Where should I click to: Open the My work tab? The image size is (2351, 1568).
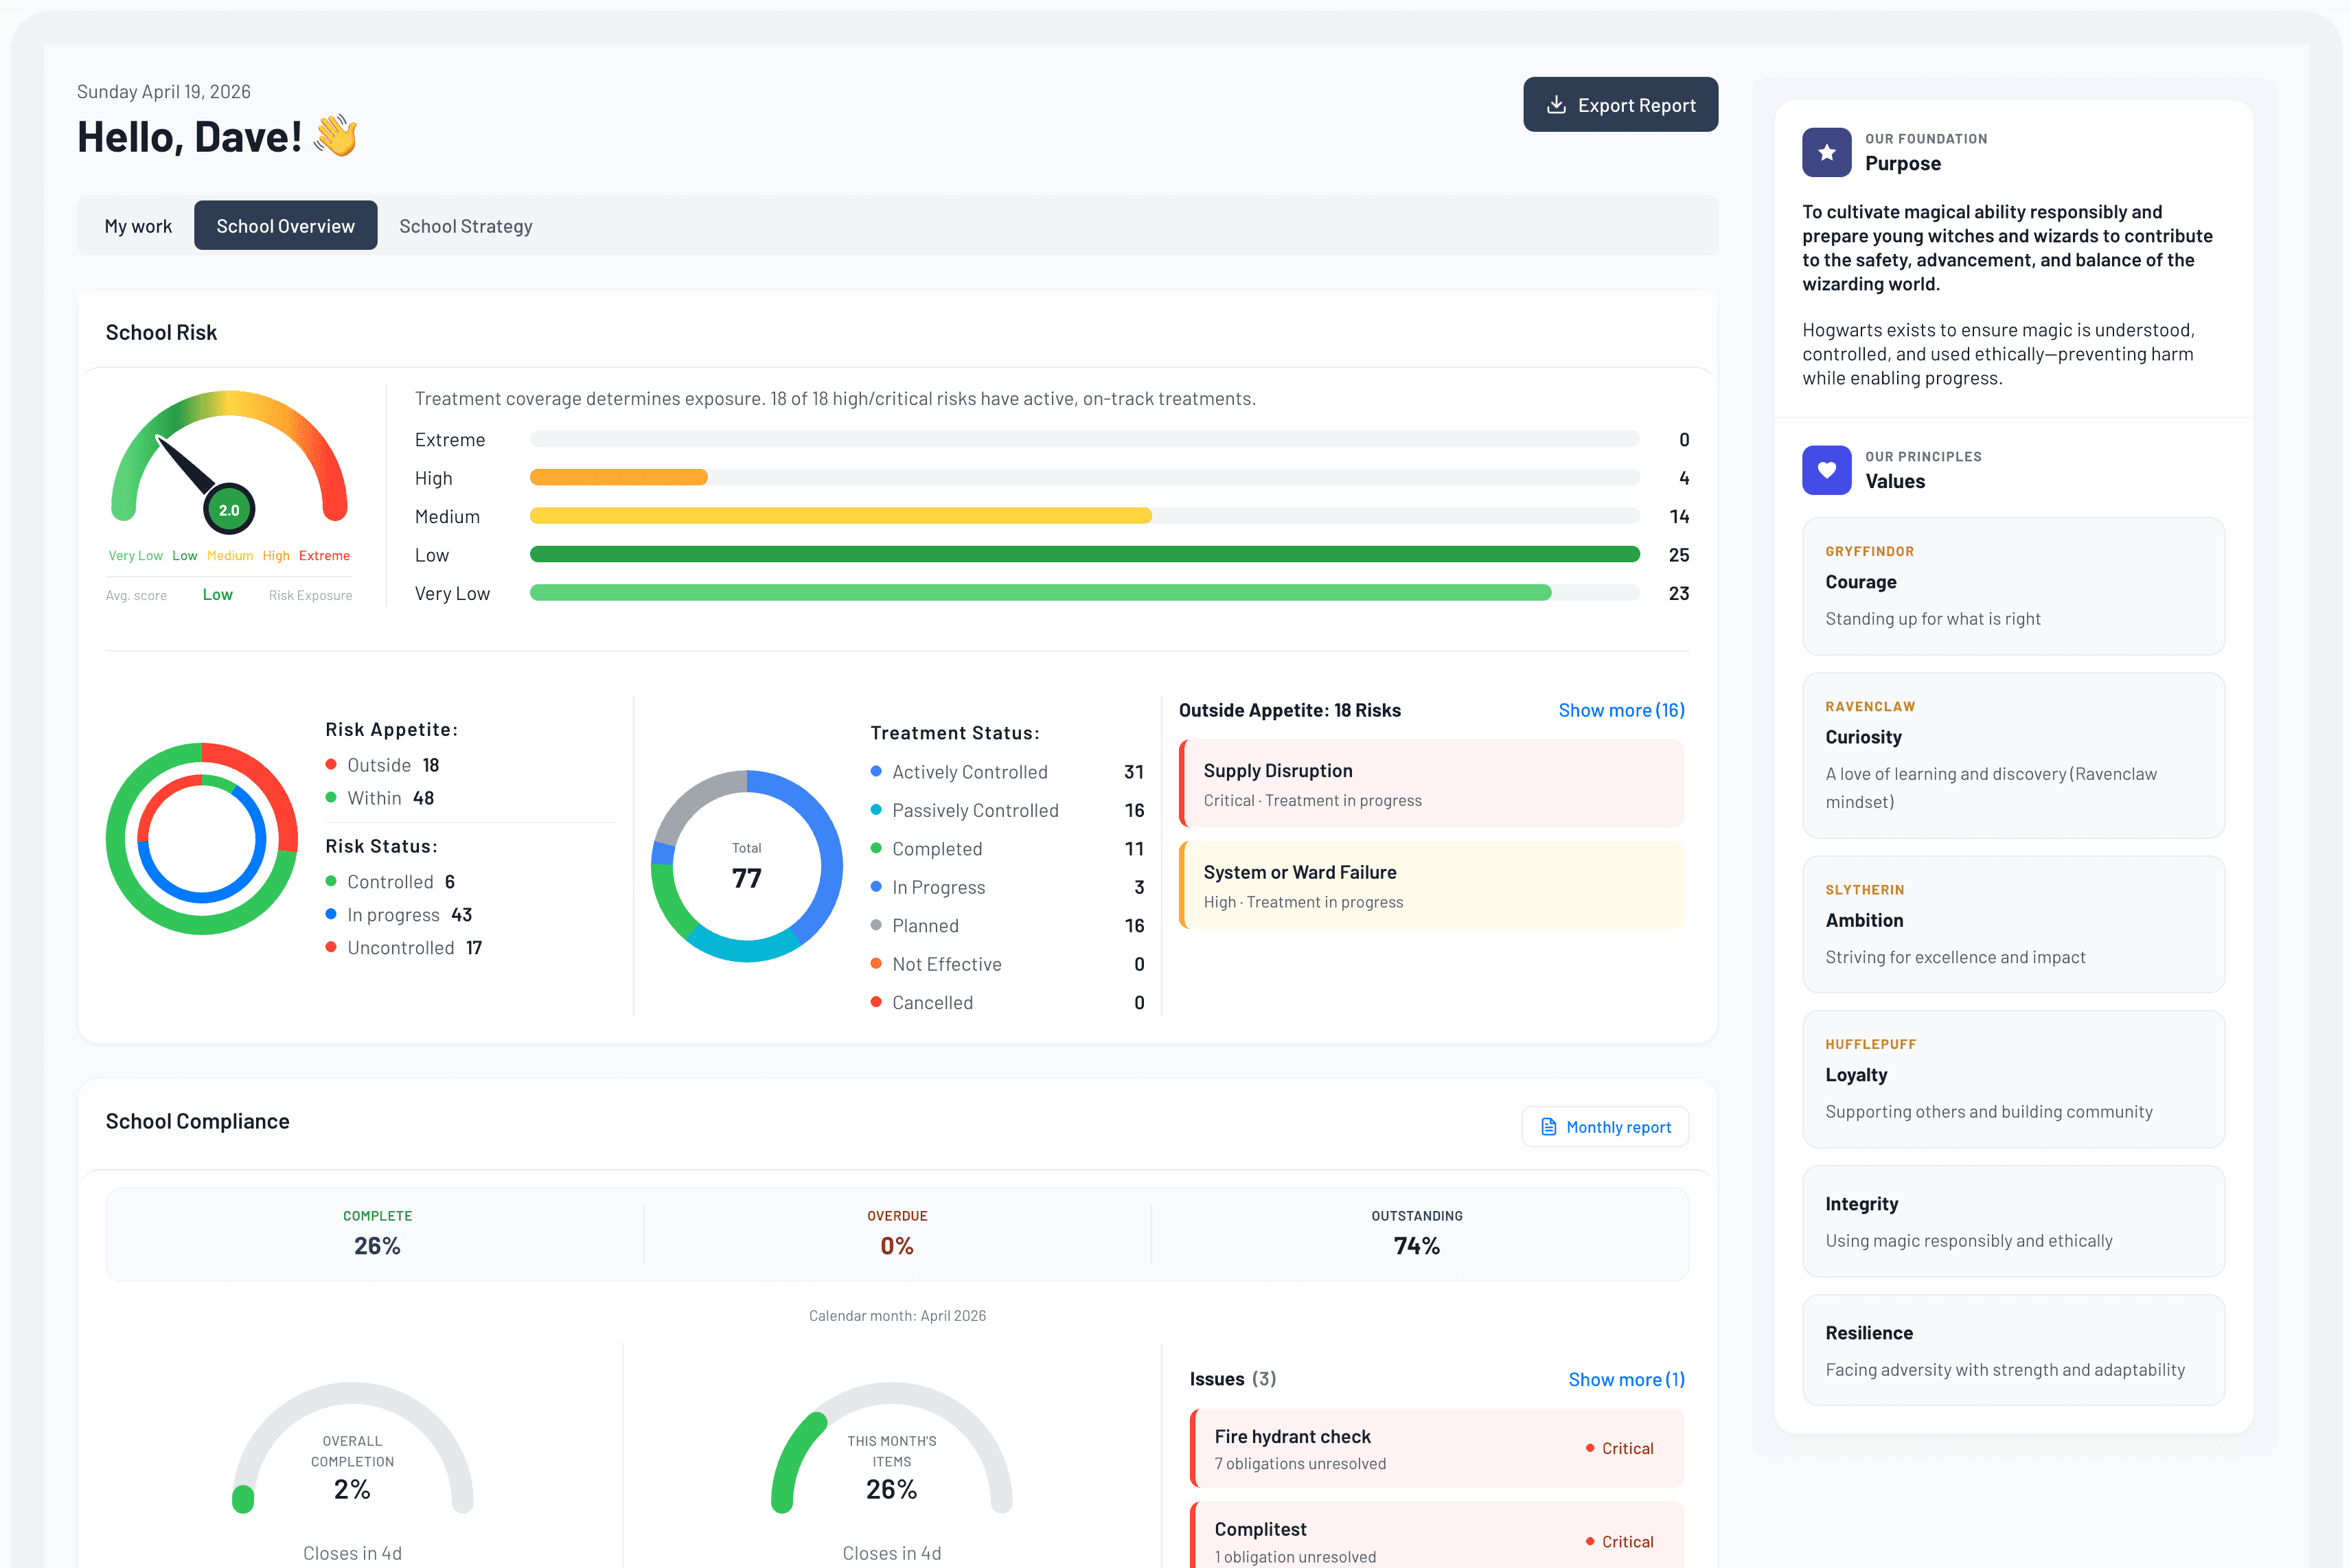pyautogui.click(x=138, y=226)
